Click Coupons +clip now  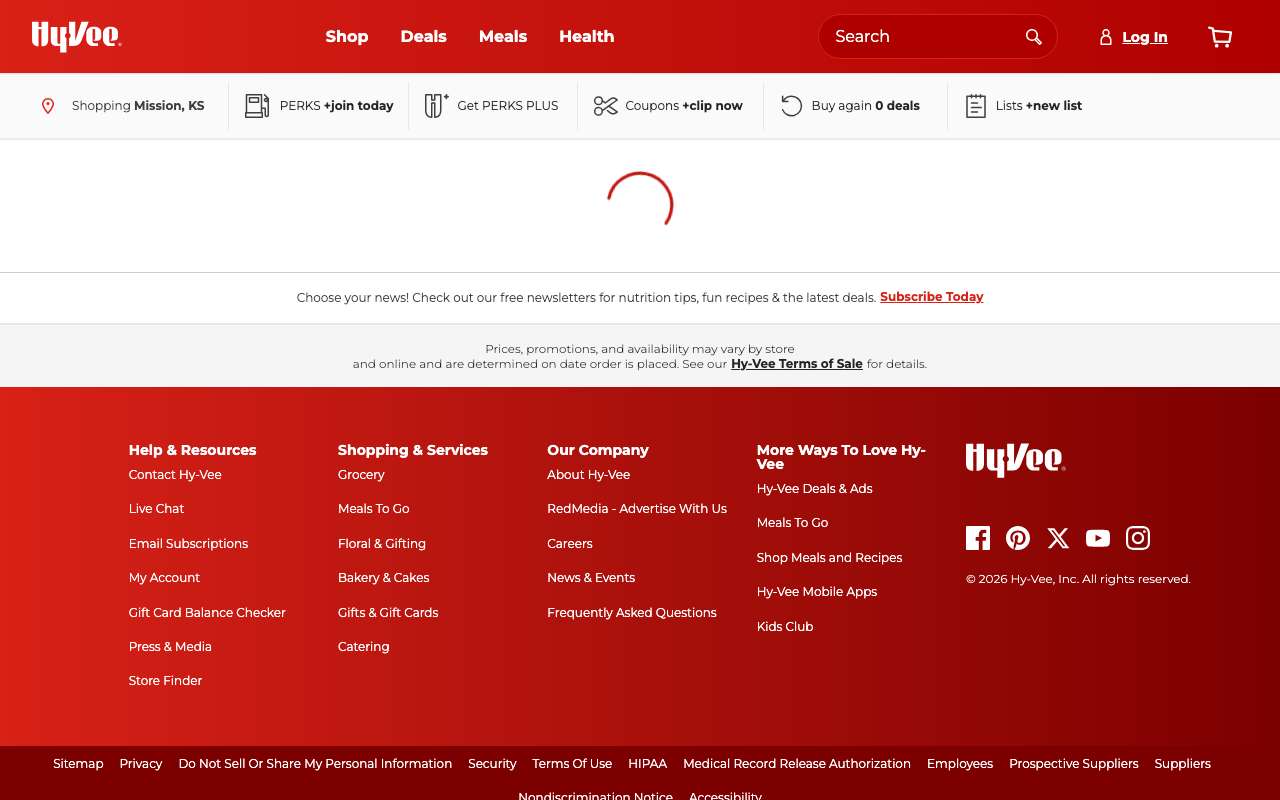684,106
